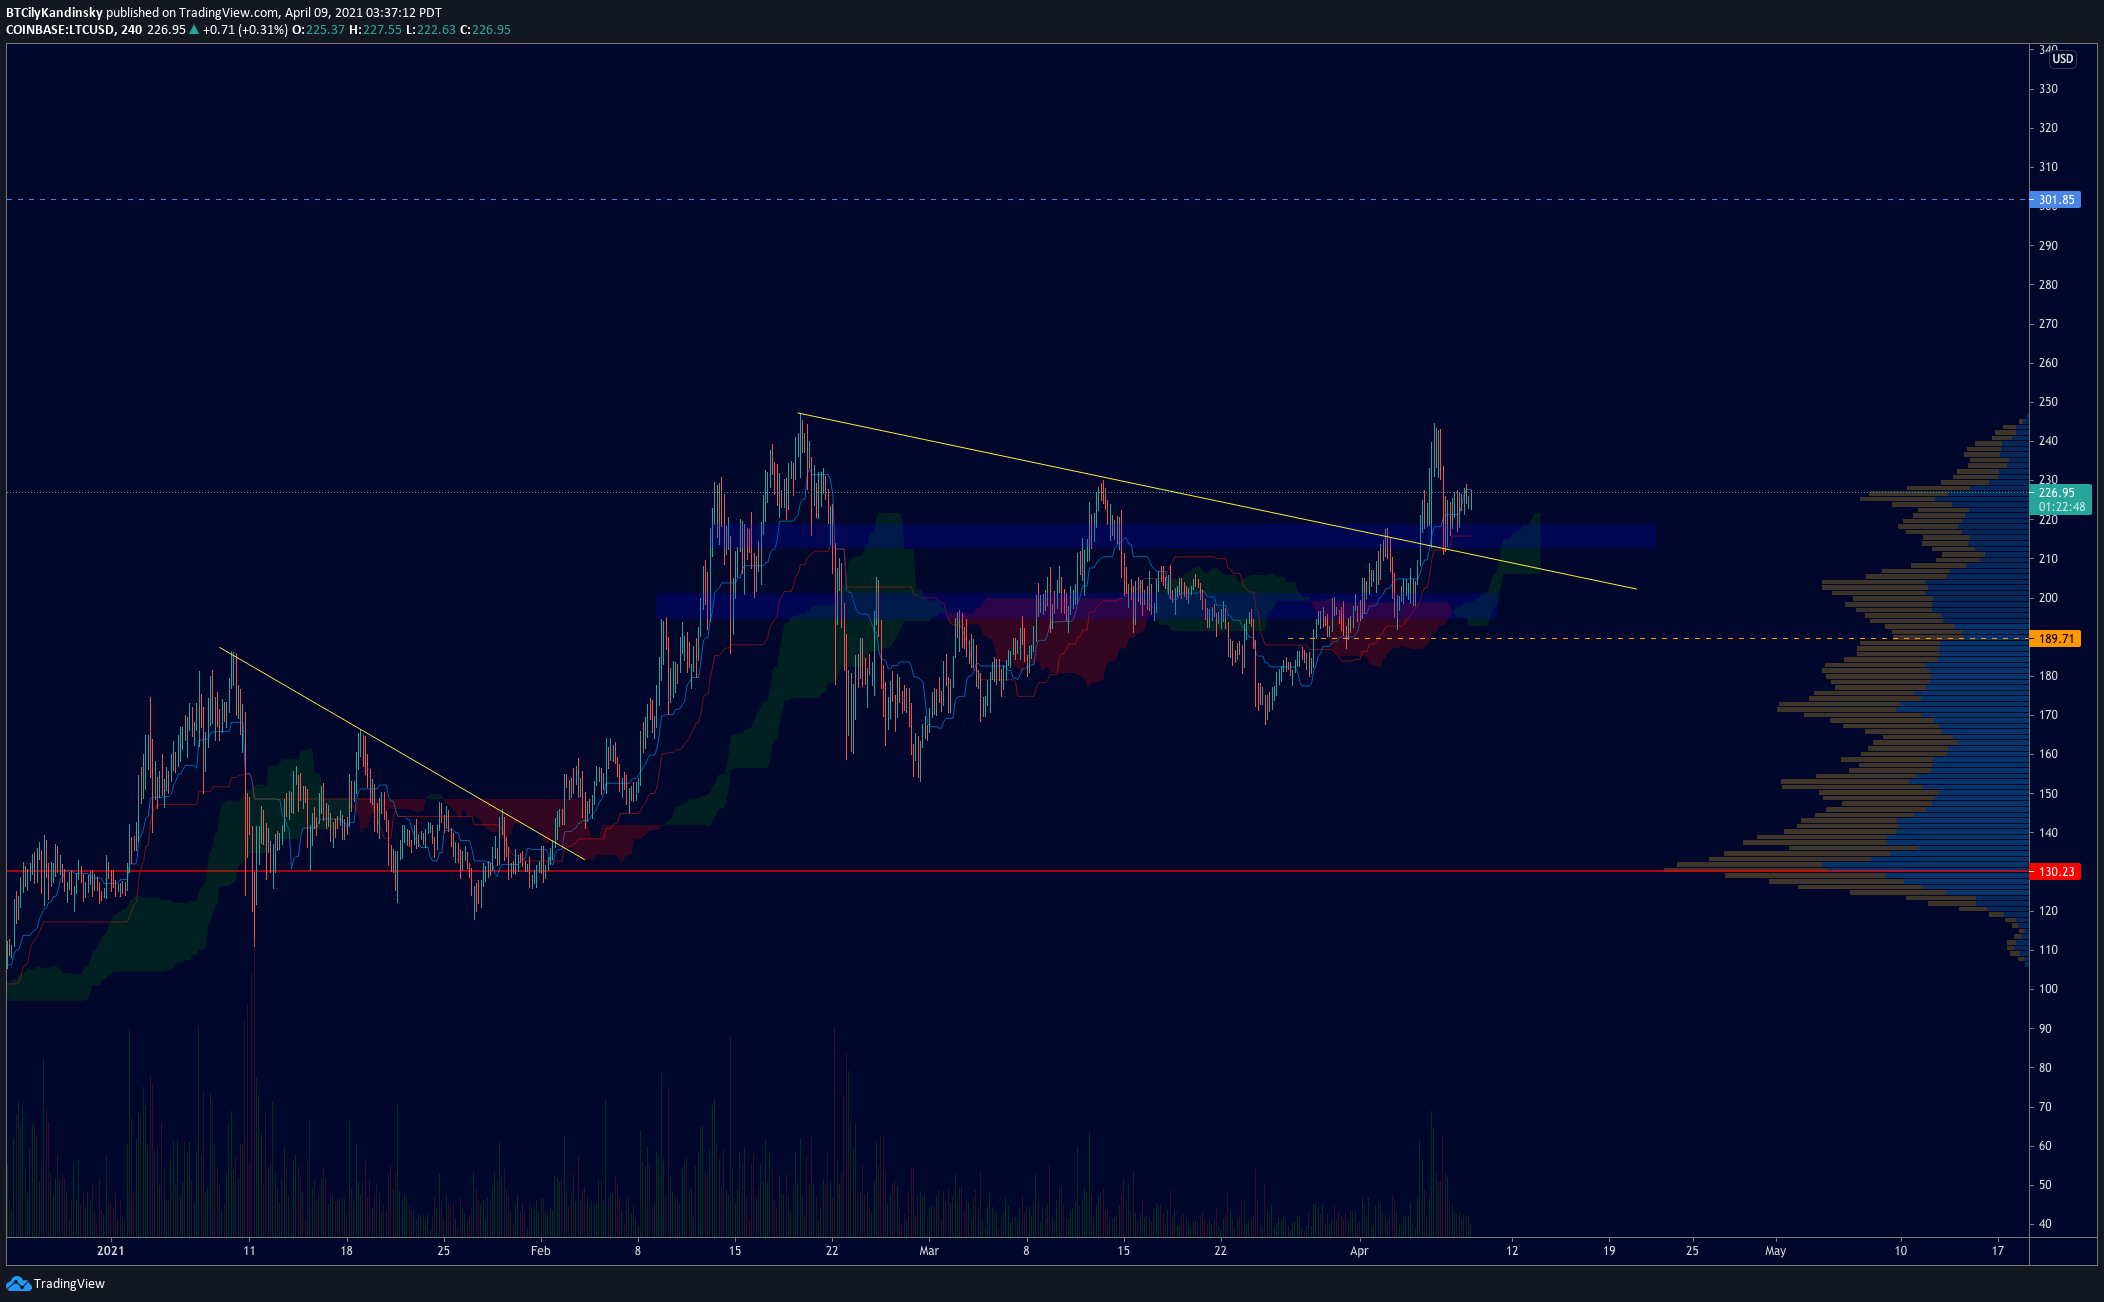Click the BTCilyKandinsky author name
The width and height of the screenshot is (2104, 1302).
pos(54,13)
